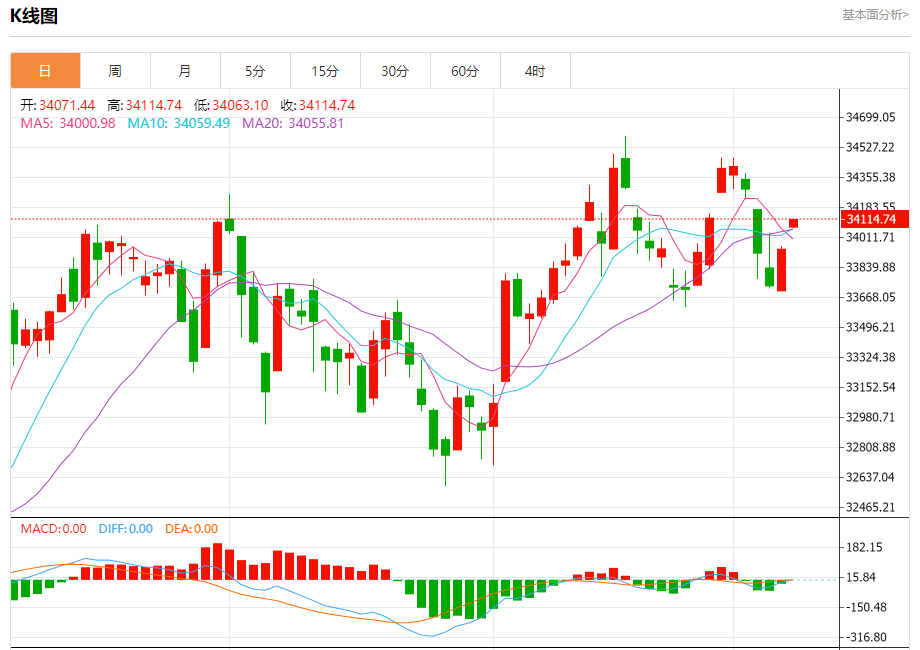This screenshot has width=920, height=650.
Task: Click the 15.84 MACD axis label
Action: coord(861,577)
